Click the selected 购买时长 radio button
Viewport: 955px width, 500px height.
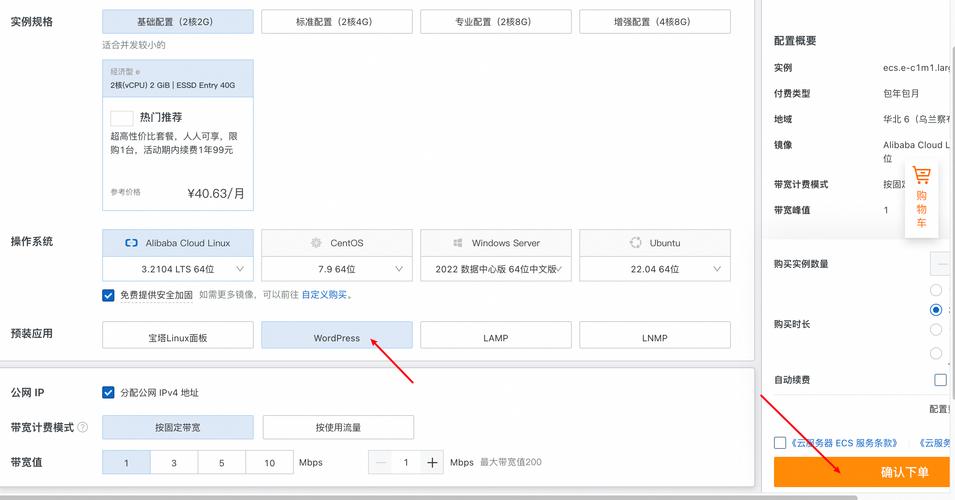click(x=936, y=310)
